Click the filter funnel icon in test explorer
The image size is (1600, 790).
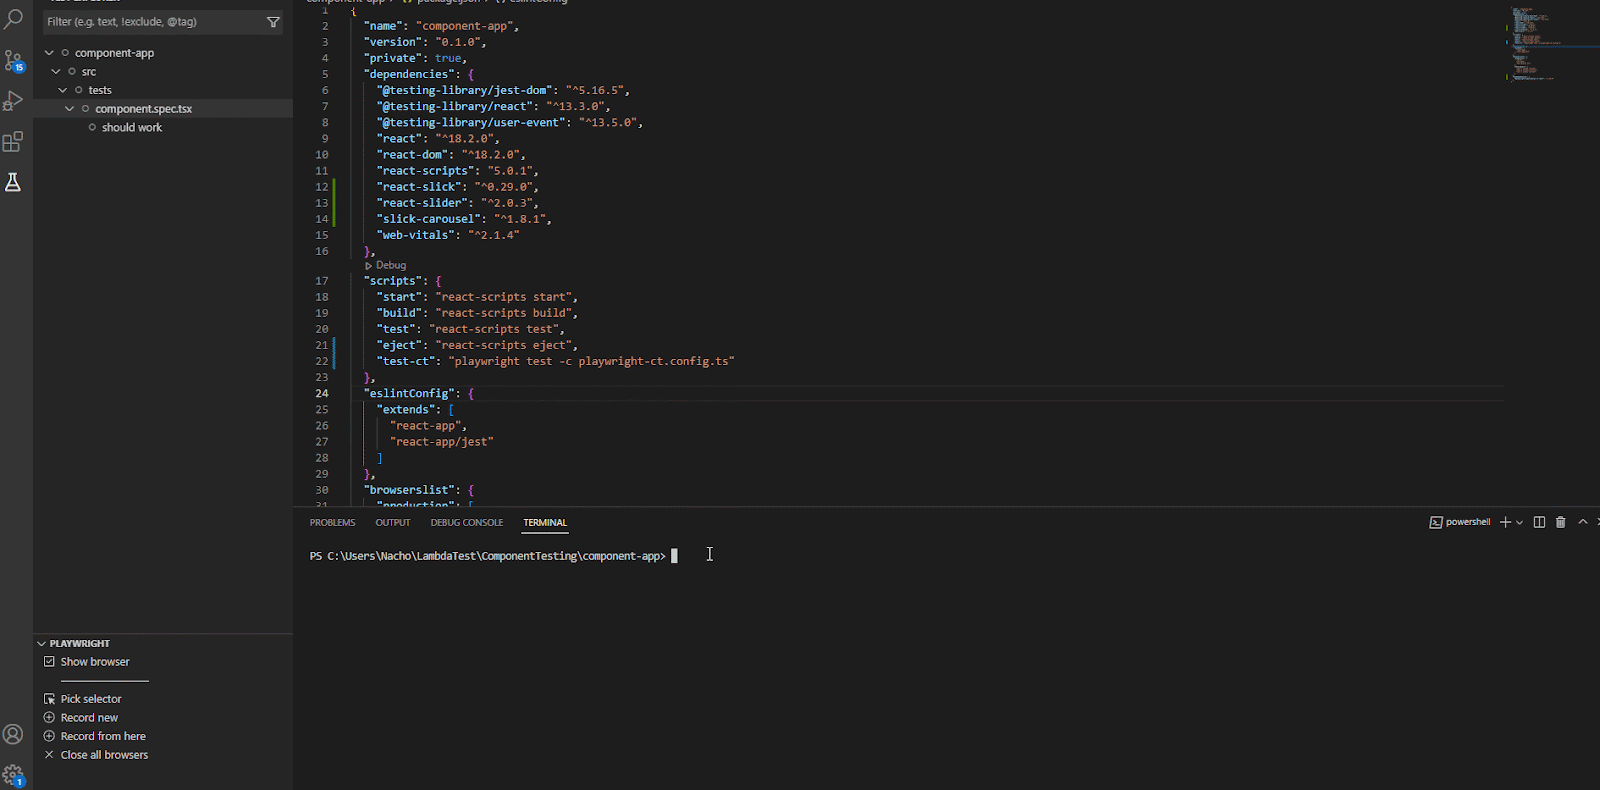[x=273, y=22]
